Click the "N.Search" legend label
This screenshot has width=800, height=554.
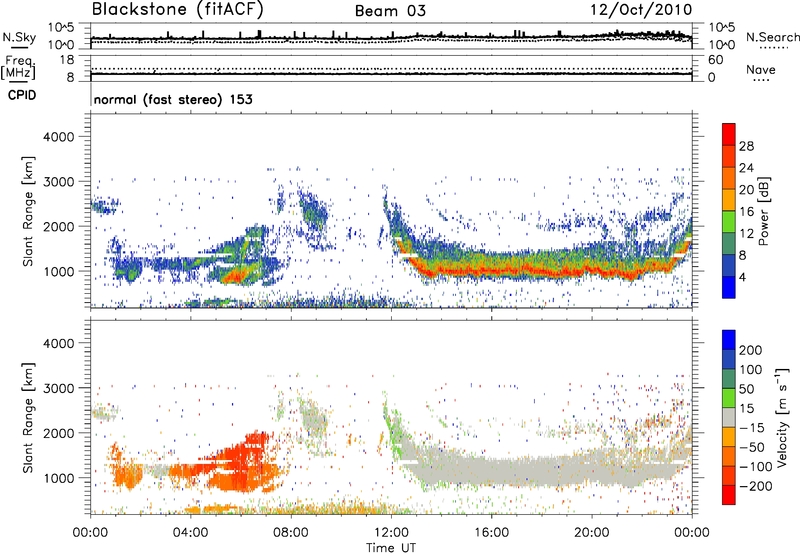[772, 37]
